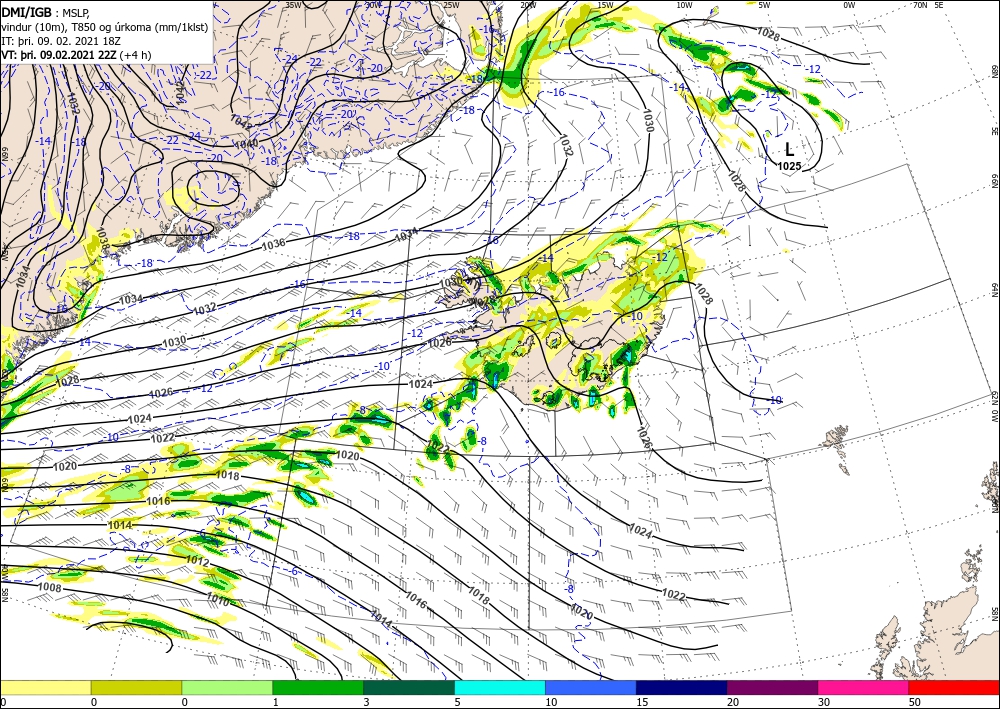This screenshot has width=1000, height=709.
Task: Select the dark green 3 mm legend swatch
Action: pos(409,687)
